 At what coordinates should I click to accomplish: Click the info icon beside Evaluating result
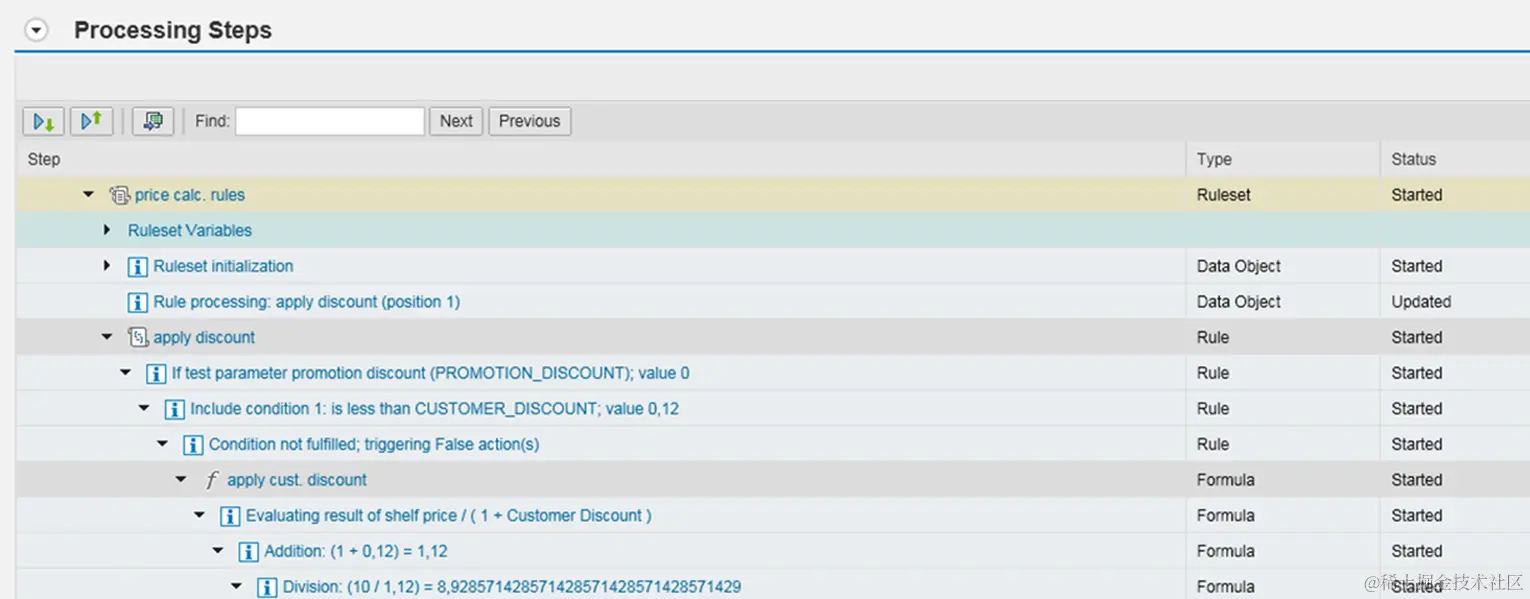click(x=230, y=516)
